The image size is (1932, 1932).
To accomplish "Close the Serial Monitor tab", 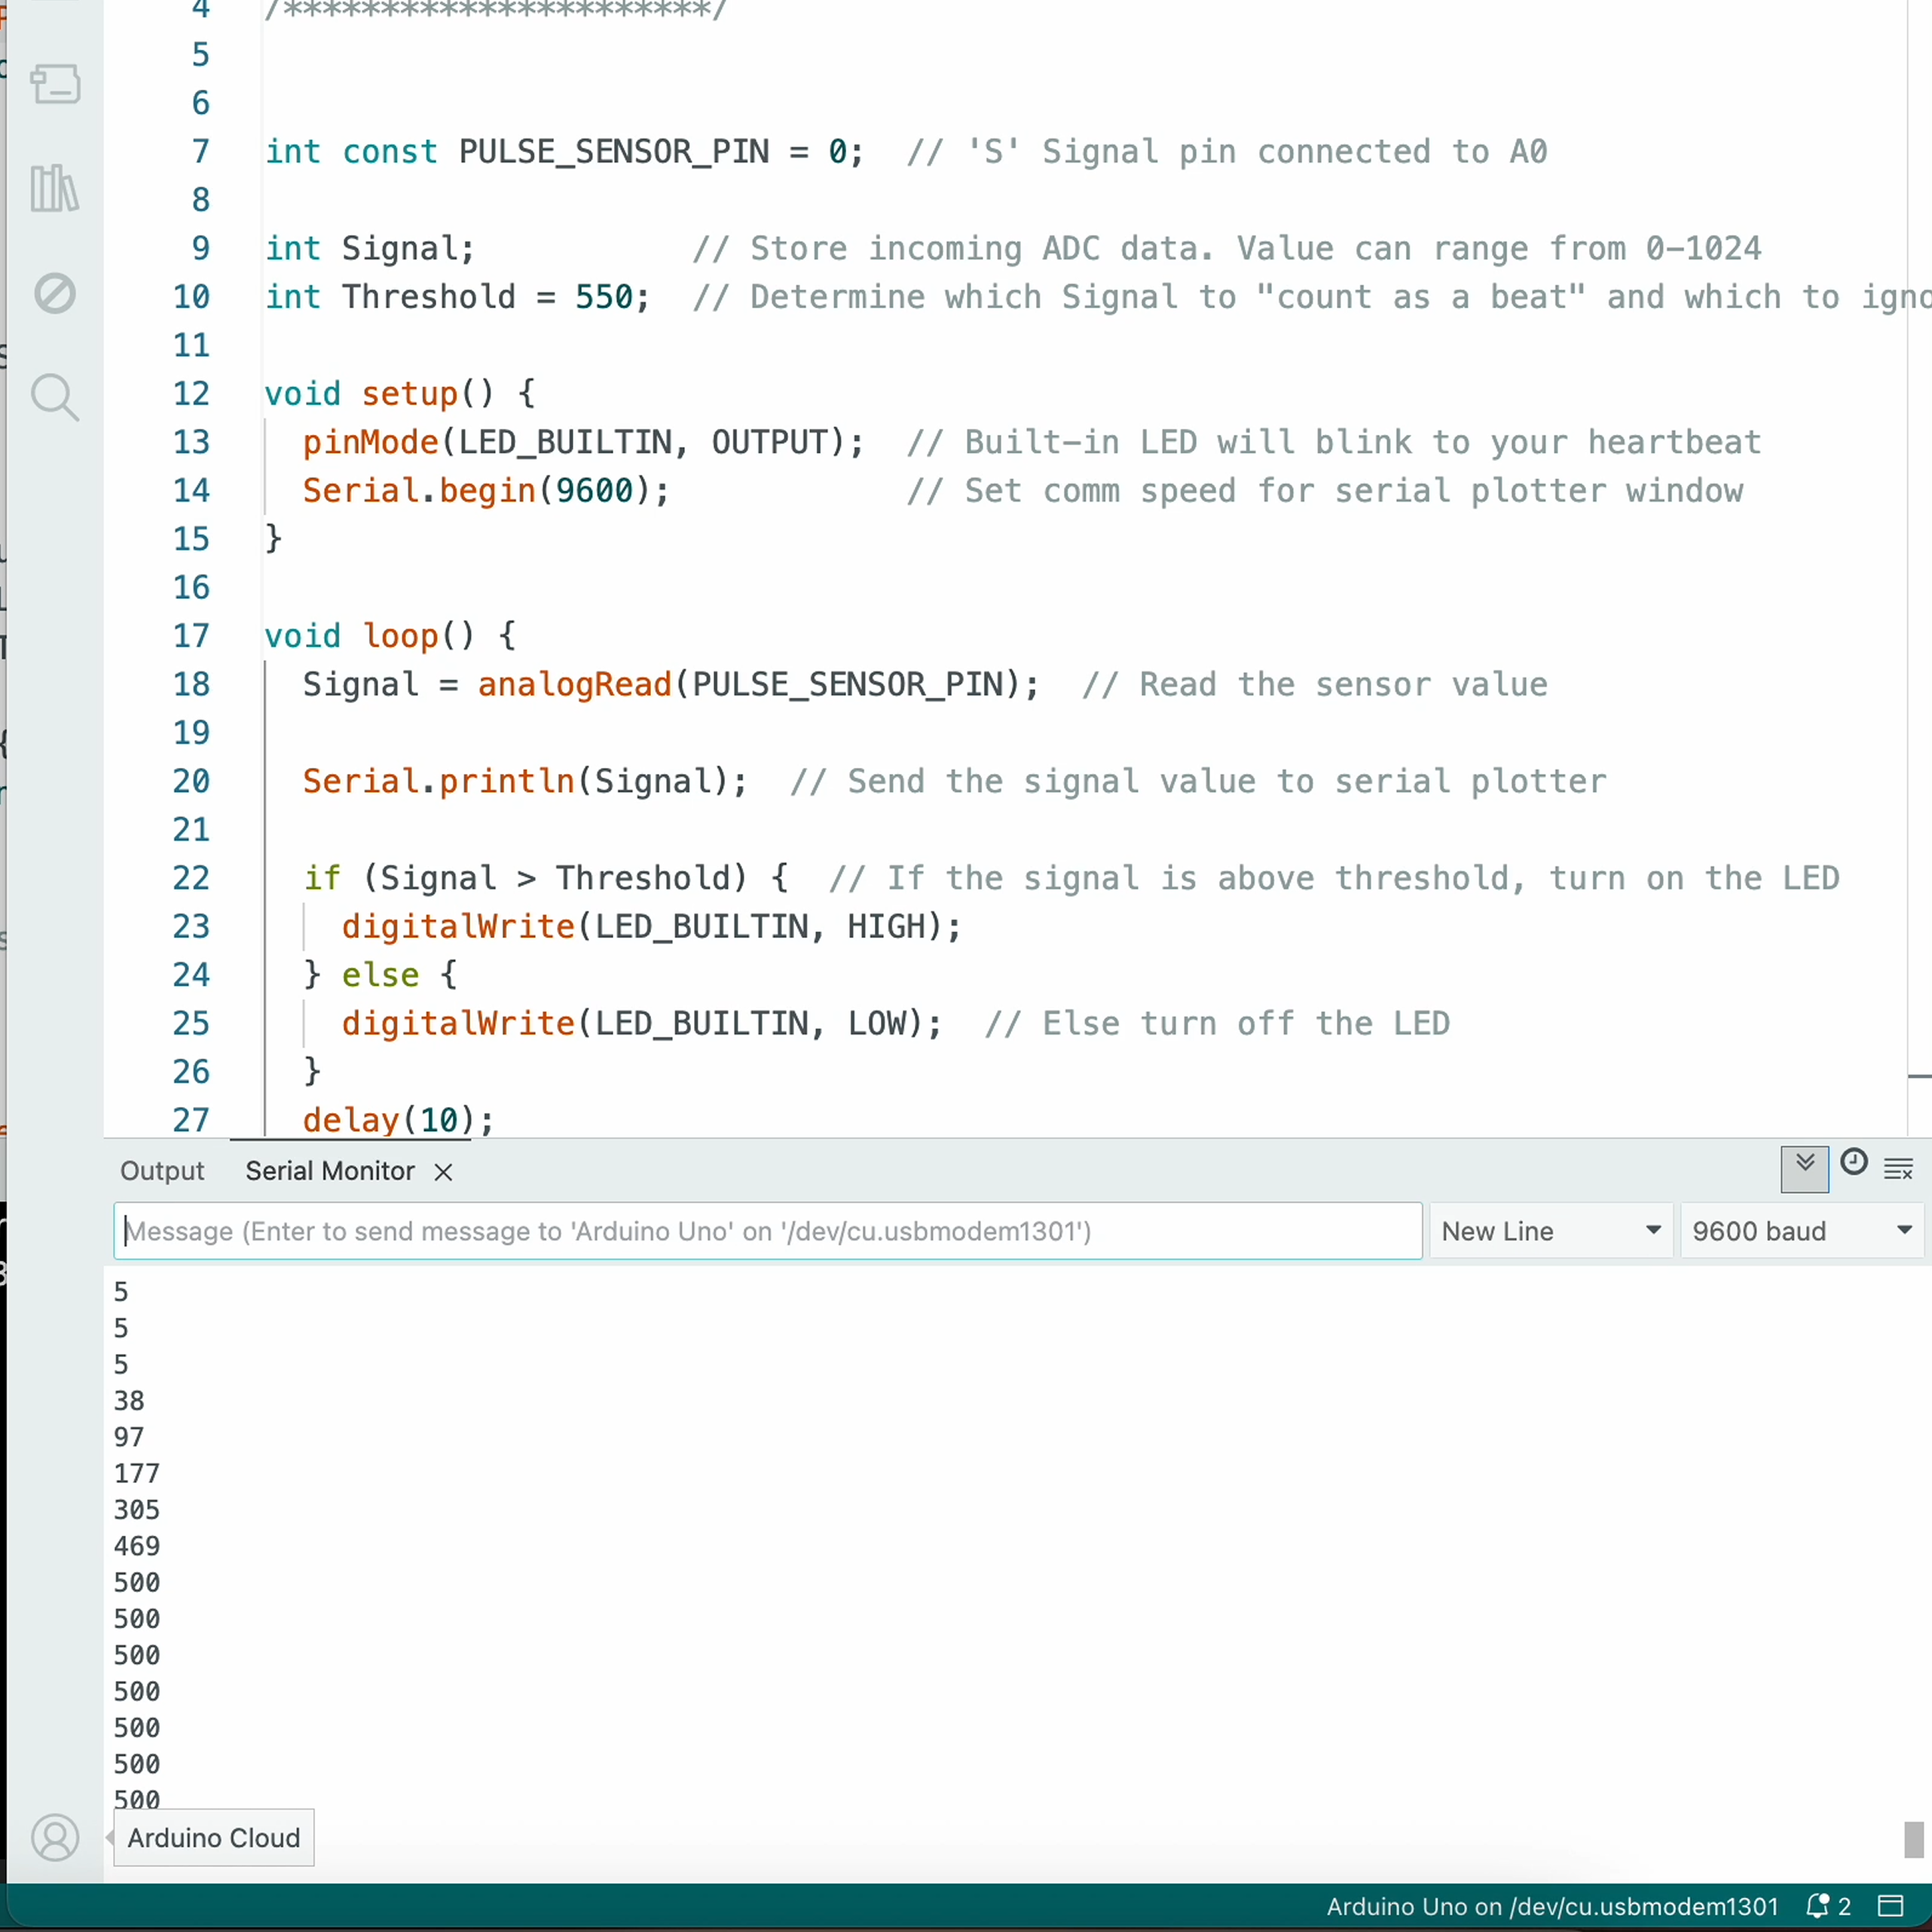I will point(442,1171).
